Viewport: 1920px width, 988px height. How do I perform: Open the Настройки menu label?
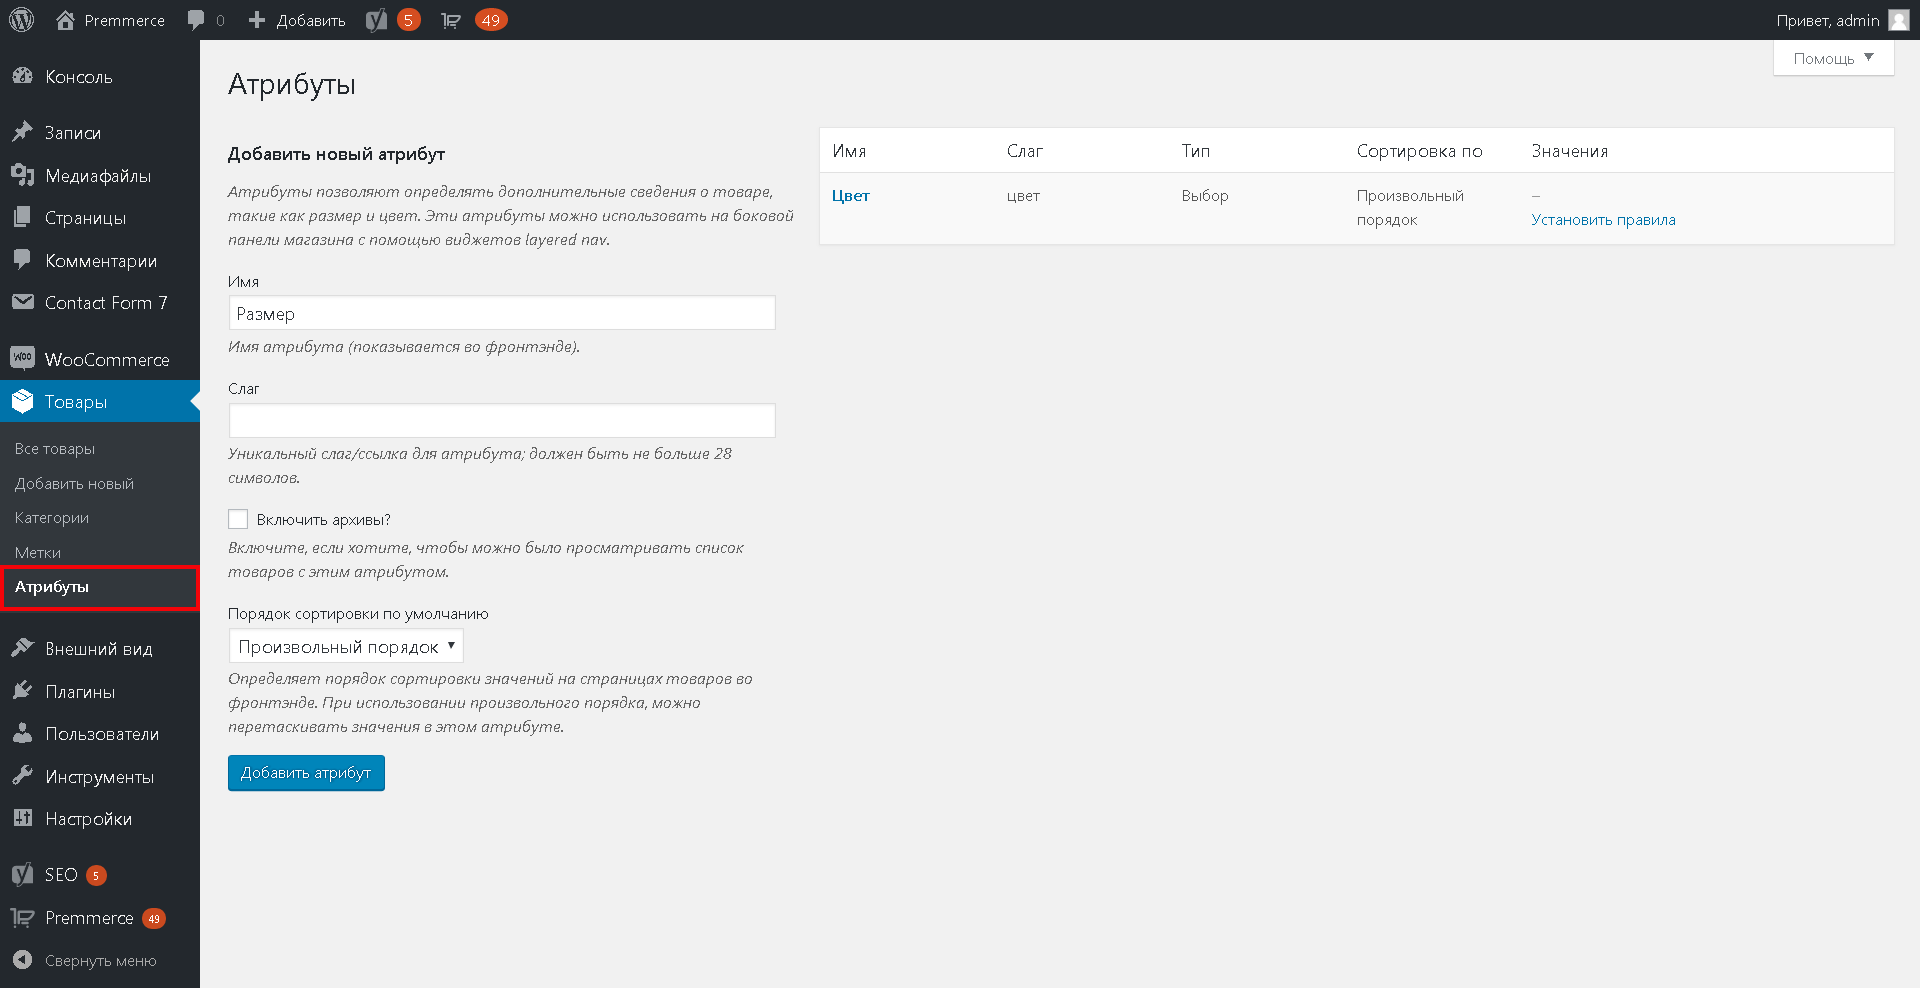pyautogui.click(x=88, y=819)
